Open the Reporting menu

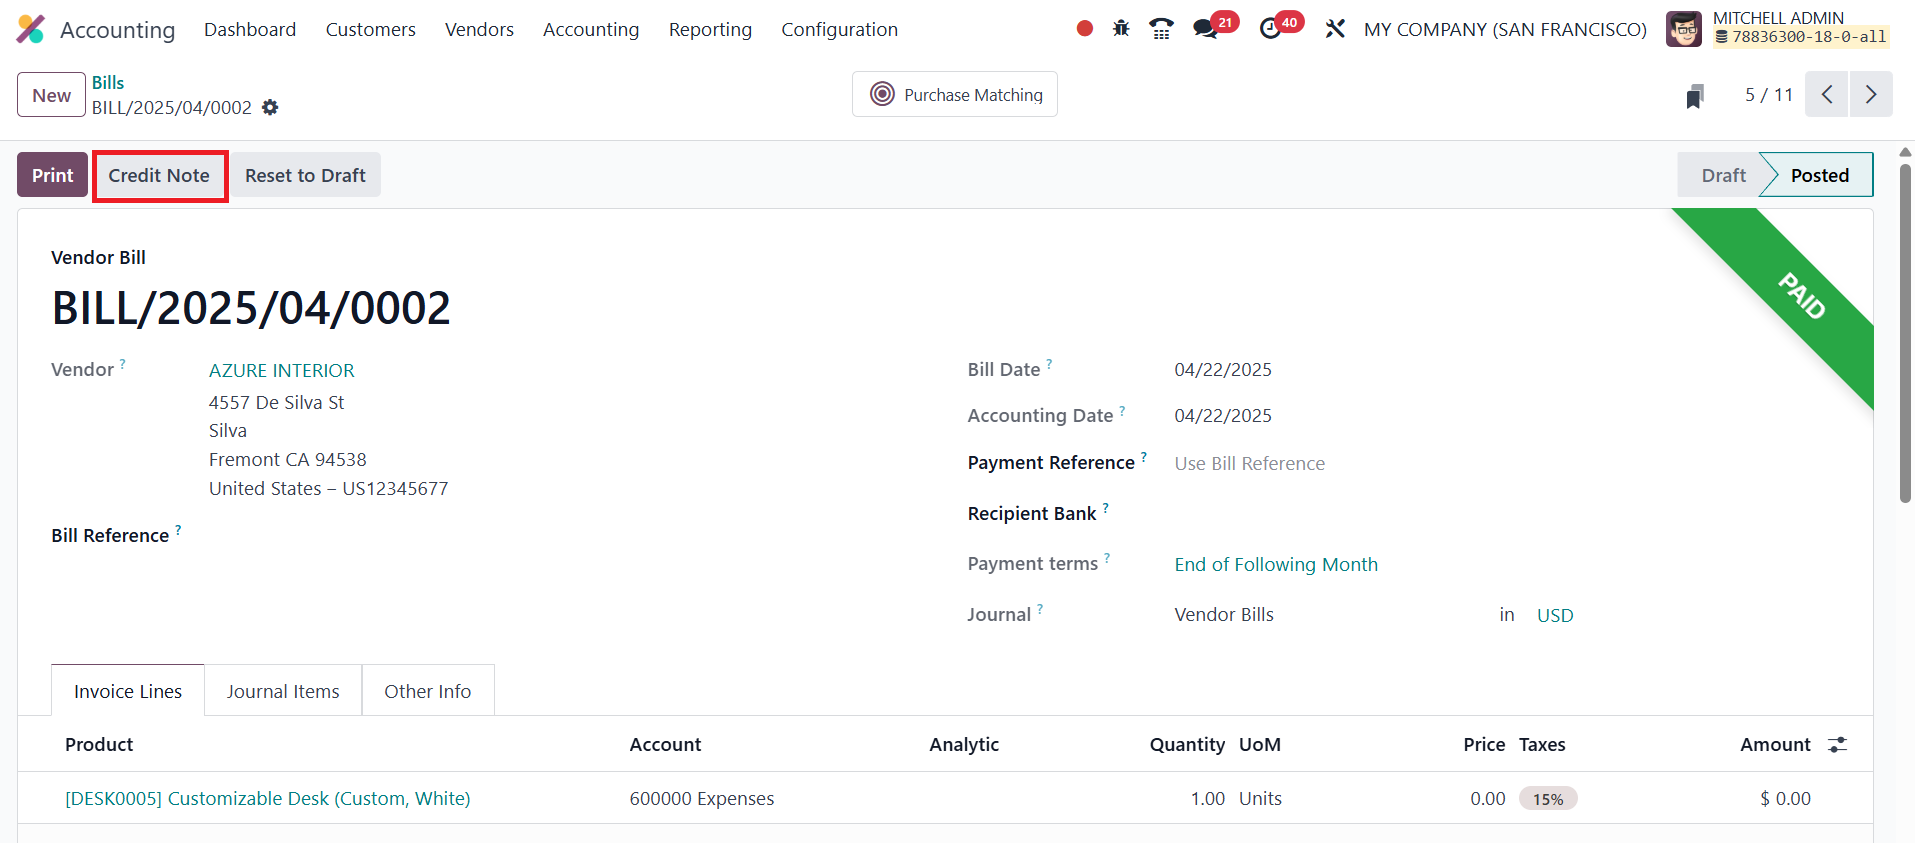(x=710, y=30)
